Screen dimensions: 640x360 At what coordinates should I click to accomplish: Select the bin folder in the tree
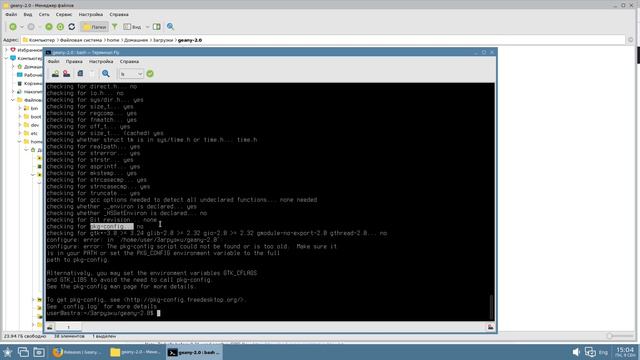click(x=31, y=108)
